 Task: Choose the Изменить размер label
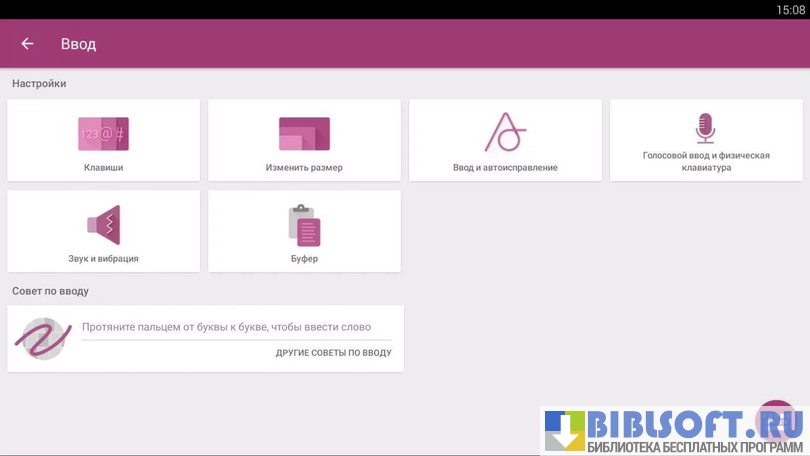tap(304, 168)
